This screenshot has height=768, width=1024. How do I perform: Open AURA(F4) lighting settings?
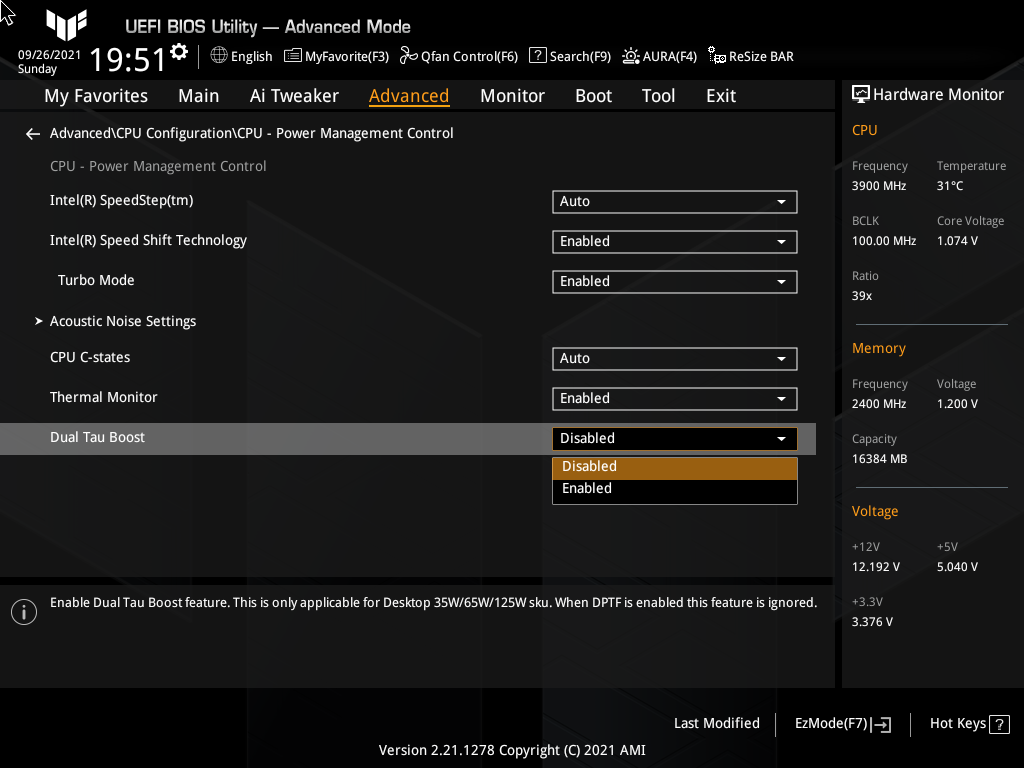659,56
